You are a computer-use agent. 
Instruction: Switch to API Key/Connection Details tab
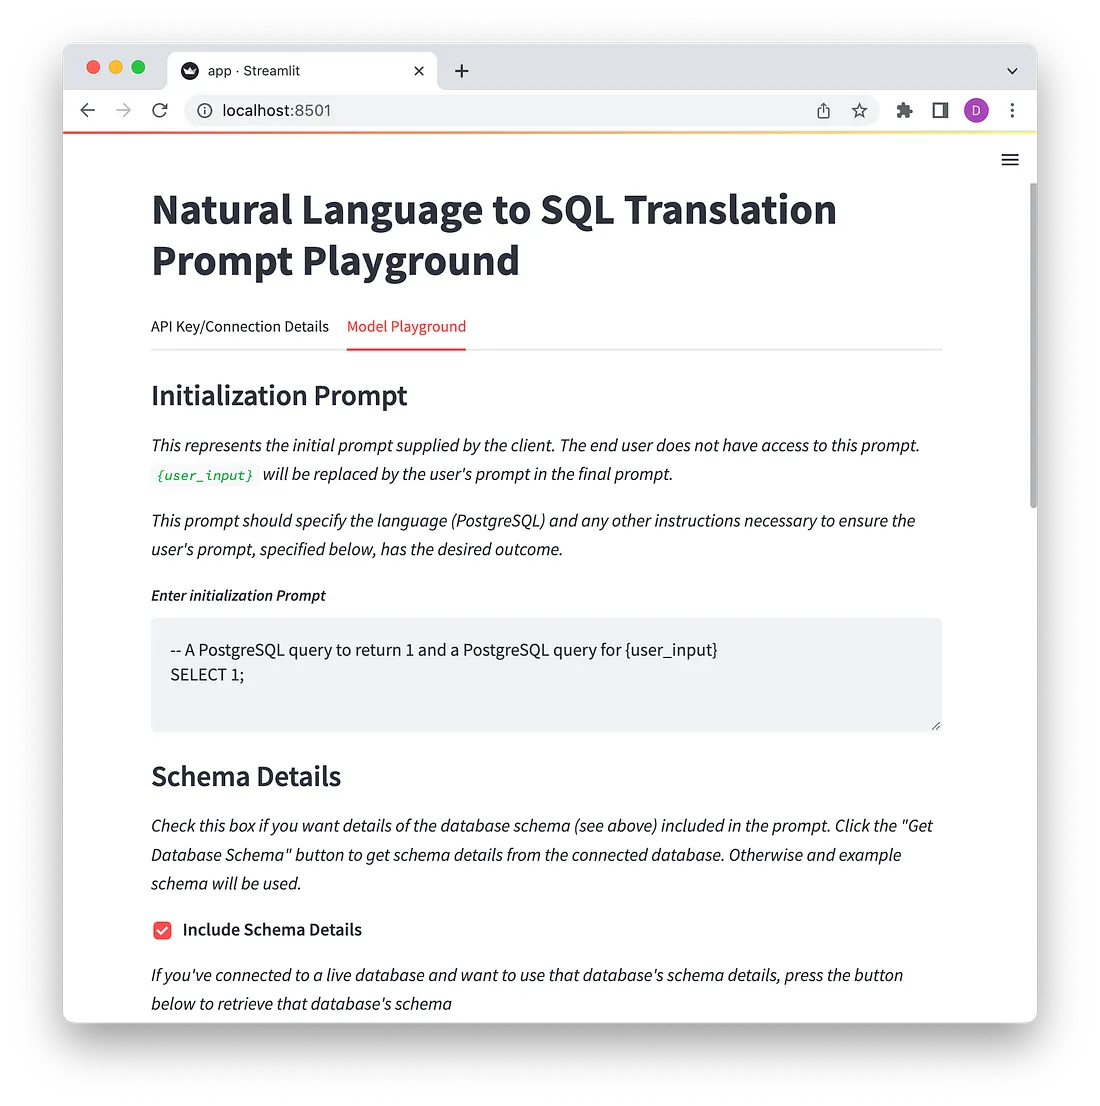click(239, 326)
